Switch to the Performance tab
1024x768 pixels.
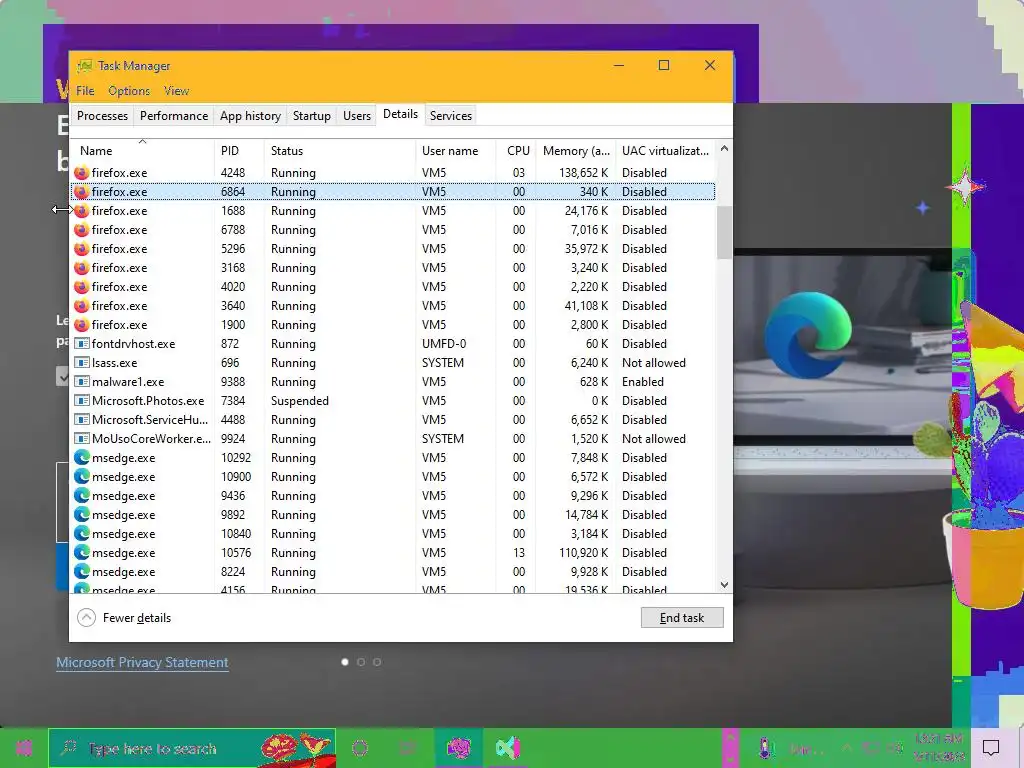click(174, 116)
